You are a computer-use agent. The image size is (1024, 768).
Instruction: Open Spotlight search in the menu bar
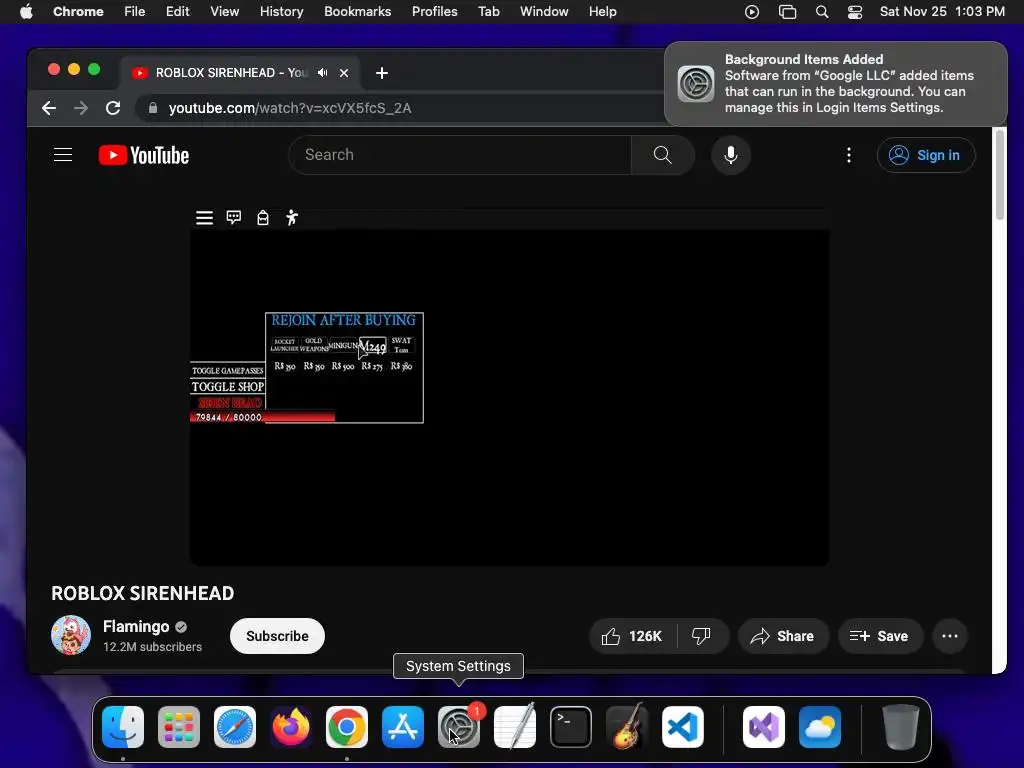tap(822, 12)
